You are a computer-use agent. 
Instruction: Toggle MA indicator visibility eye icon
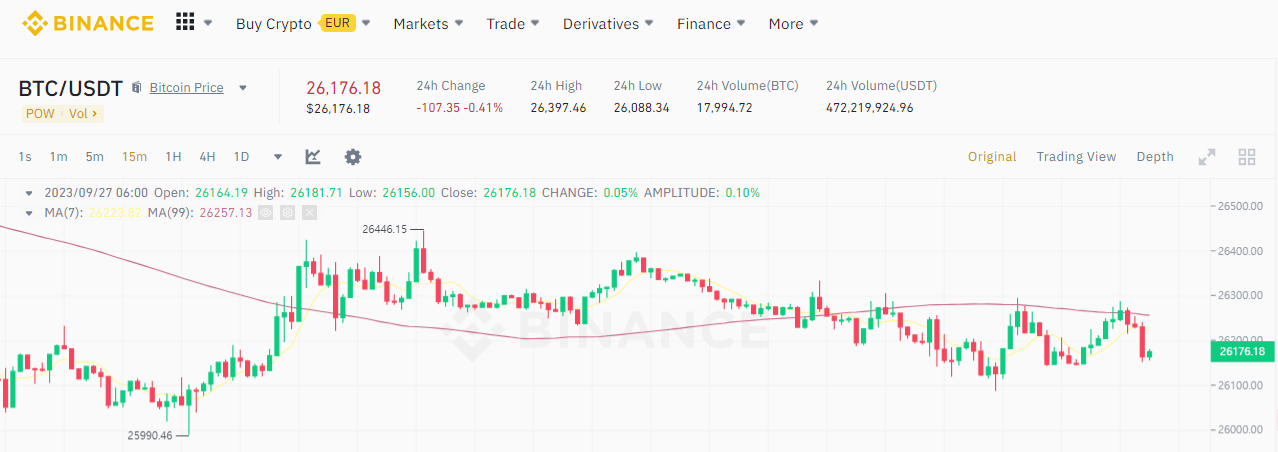click(266, 212)
